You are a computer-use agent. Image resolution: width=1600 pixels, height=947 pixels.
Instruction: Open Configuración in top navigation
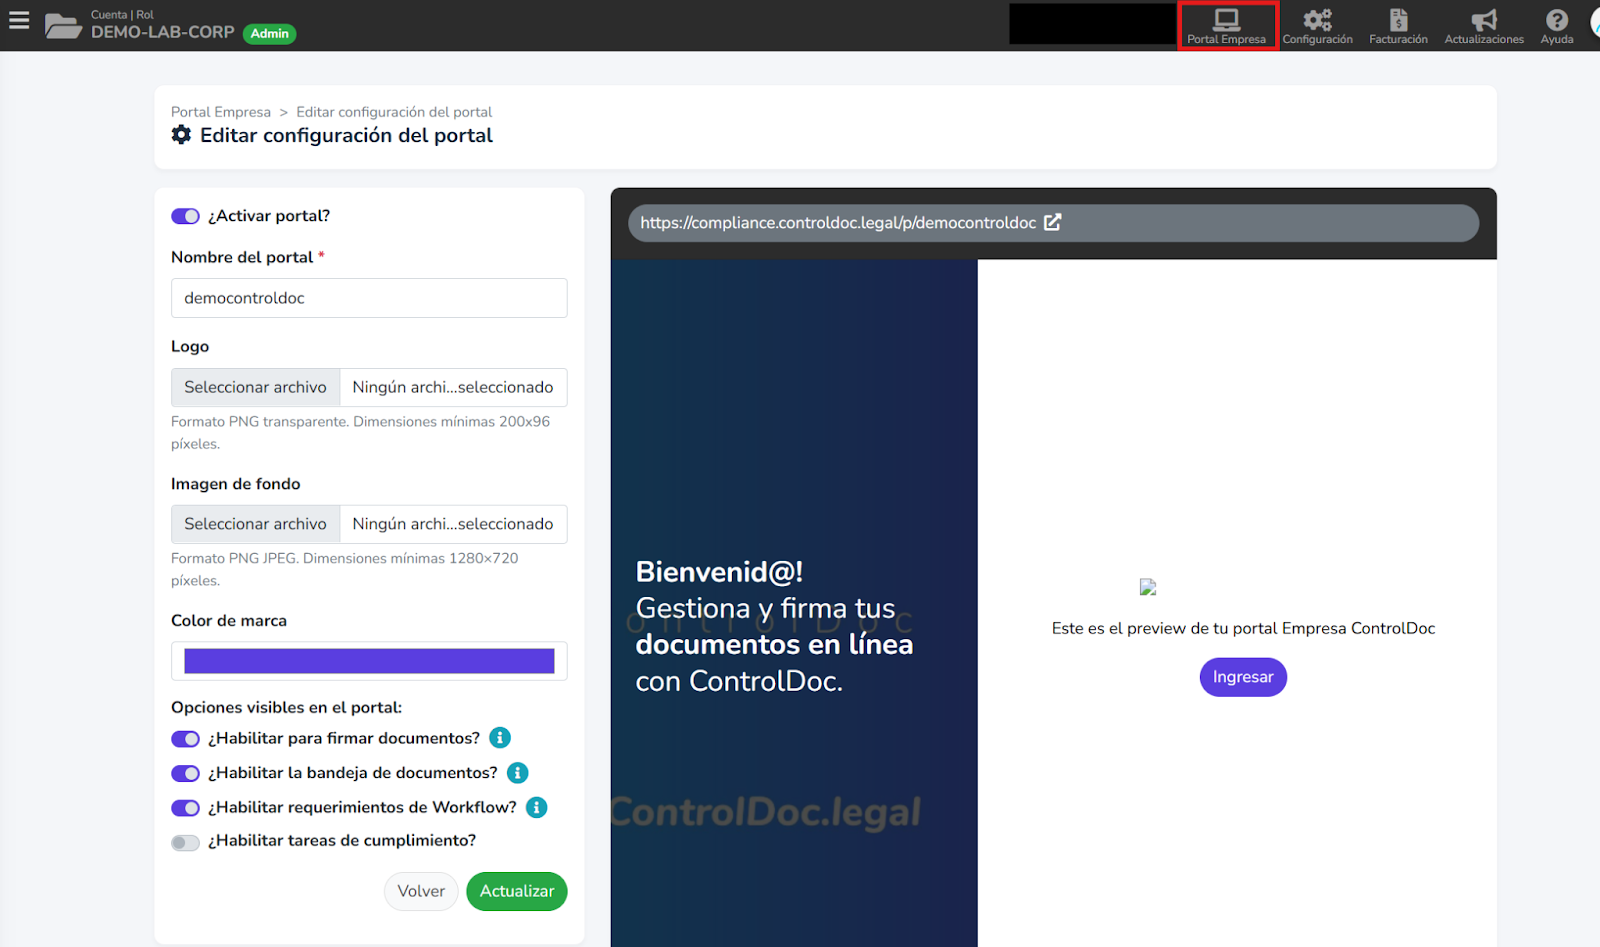click(x=1317, y=26)
